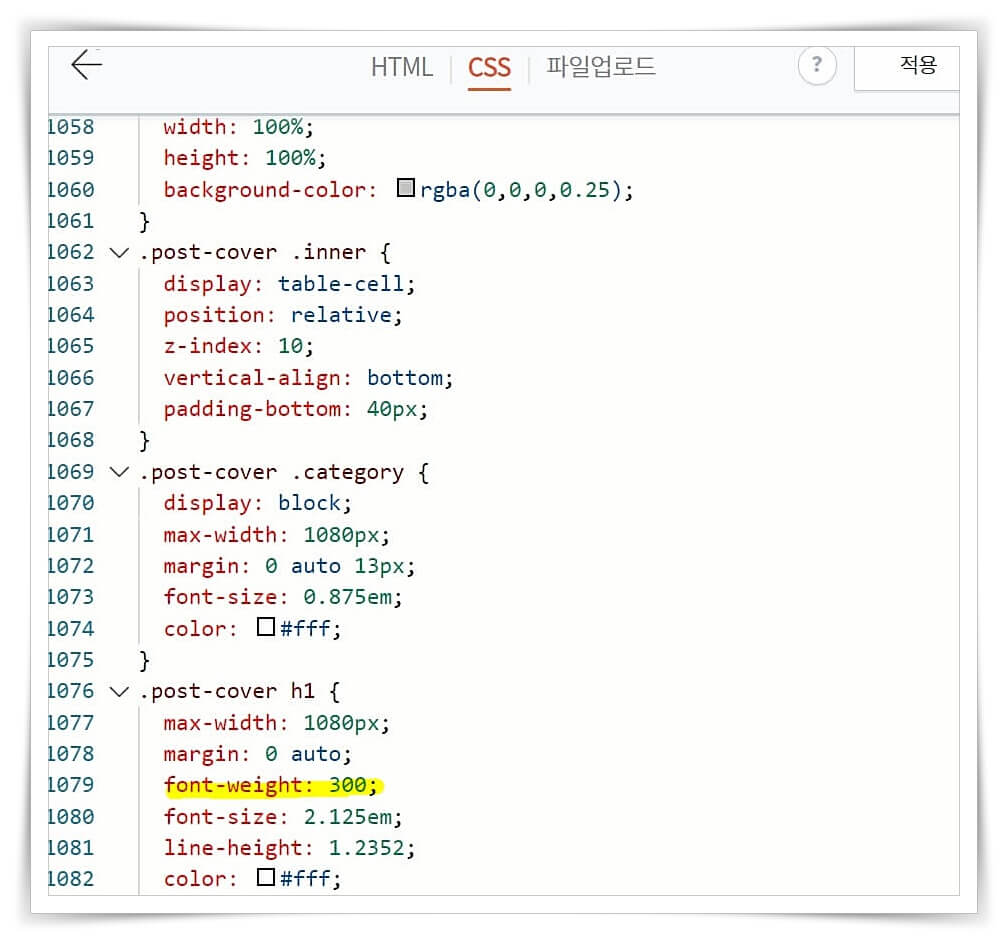Collapse the .post-cover h1 rule block
1008x944 pixels.
pyautogui.click(x=118, y=690)
